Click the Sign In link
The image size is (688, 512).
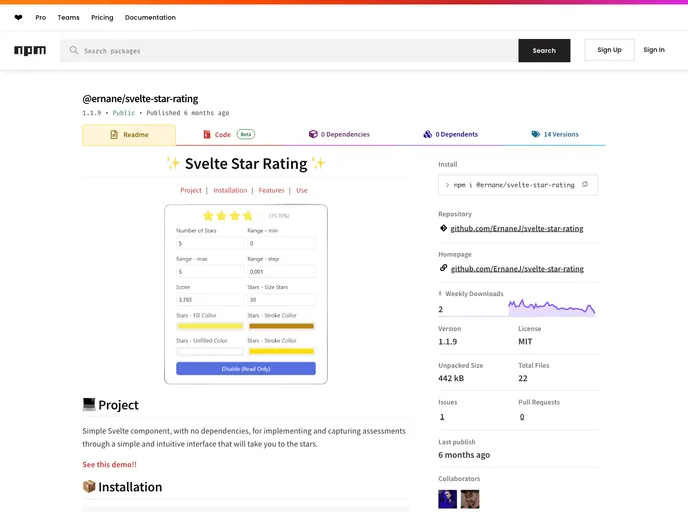(654, 50)
